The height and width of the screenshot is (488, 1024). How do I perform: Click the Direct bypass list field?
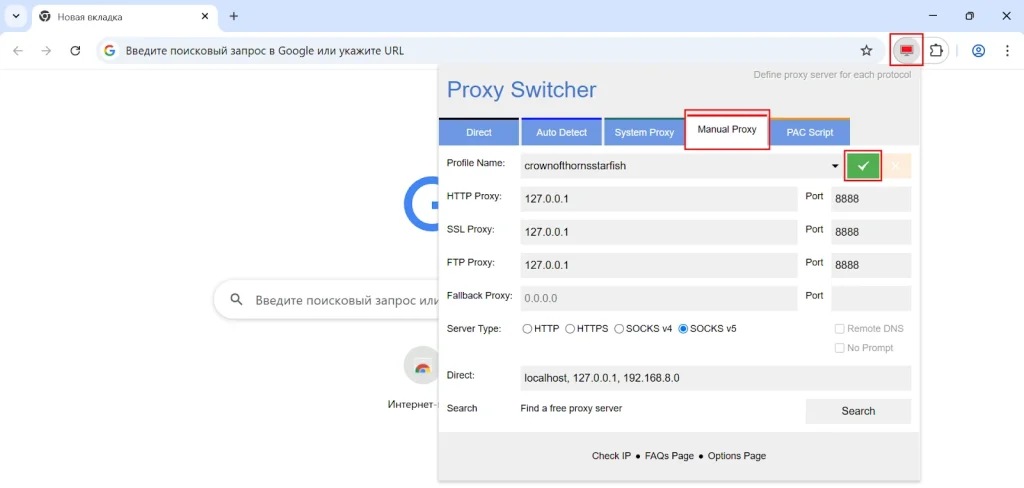716,378
